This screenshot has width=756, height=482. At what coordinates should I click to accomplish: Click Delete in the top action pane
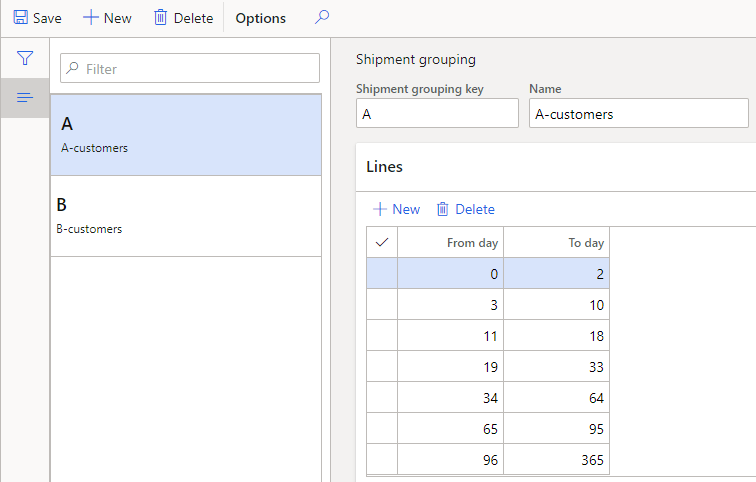[x=183, y=18]
